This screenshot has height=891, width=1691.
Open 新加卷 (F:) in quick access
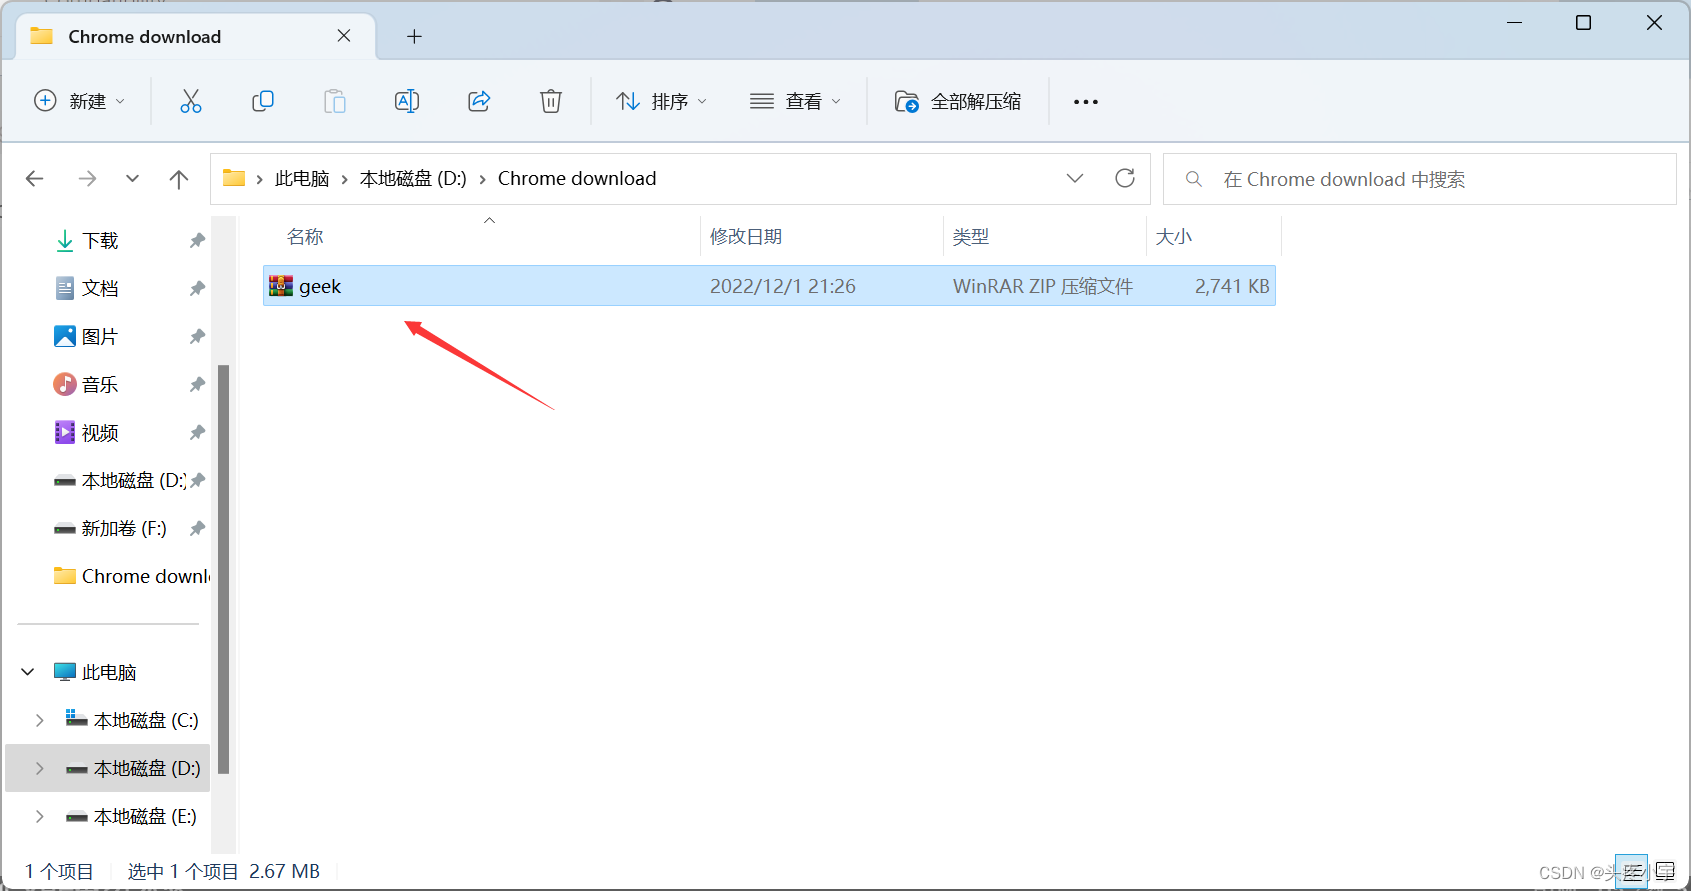coord(110,529)
